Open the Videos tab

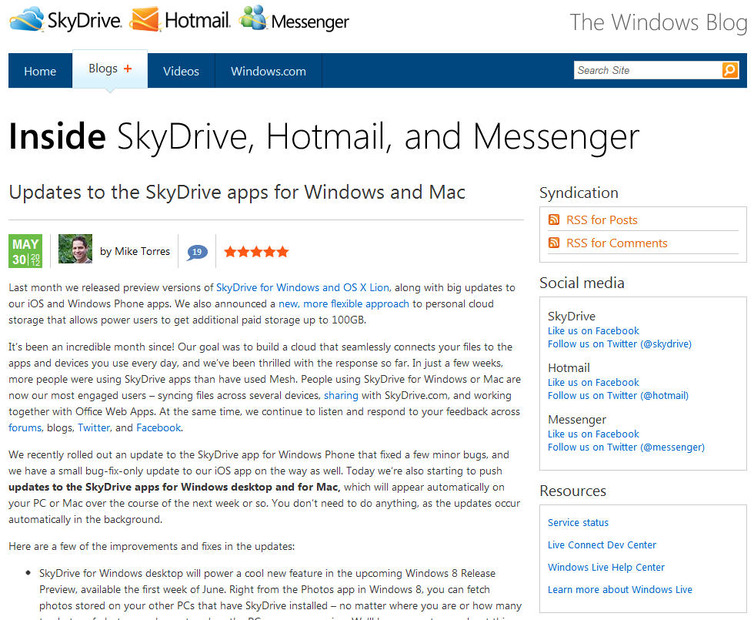pos(181,71)
